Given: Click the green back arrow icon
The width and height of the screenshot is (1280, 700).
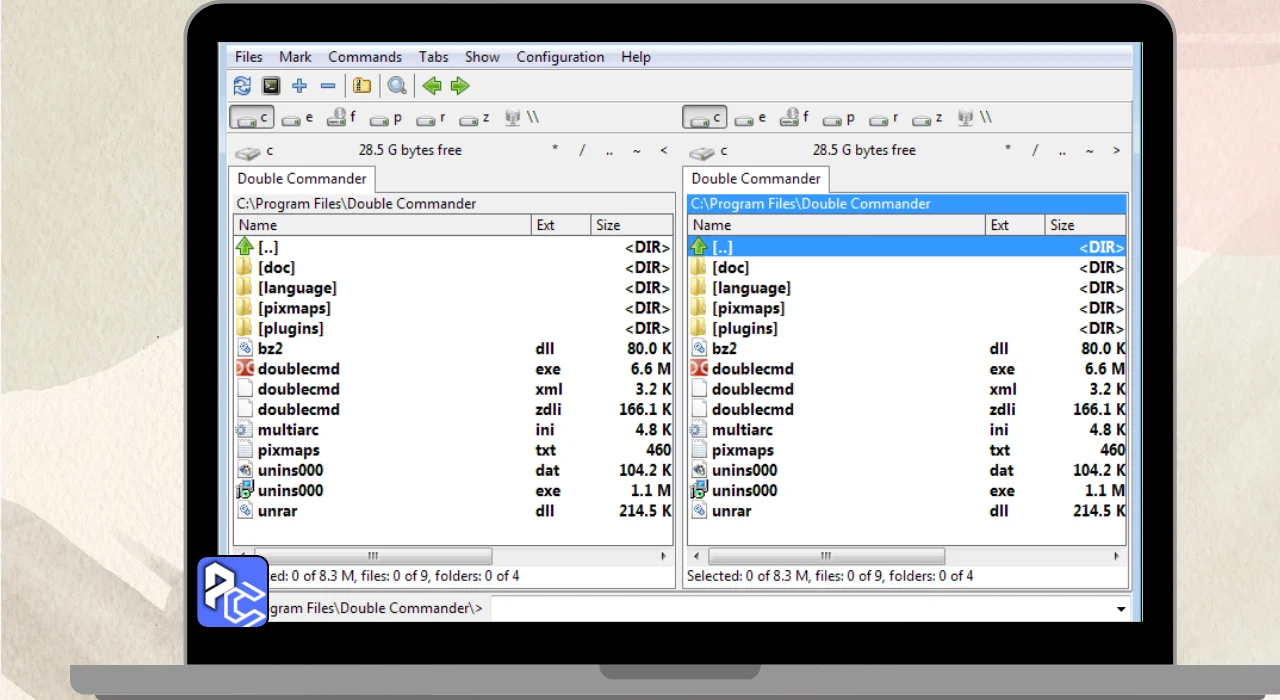Looking at the screenshot, I should [432, 86].
